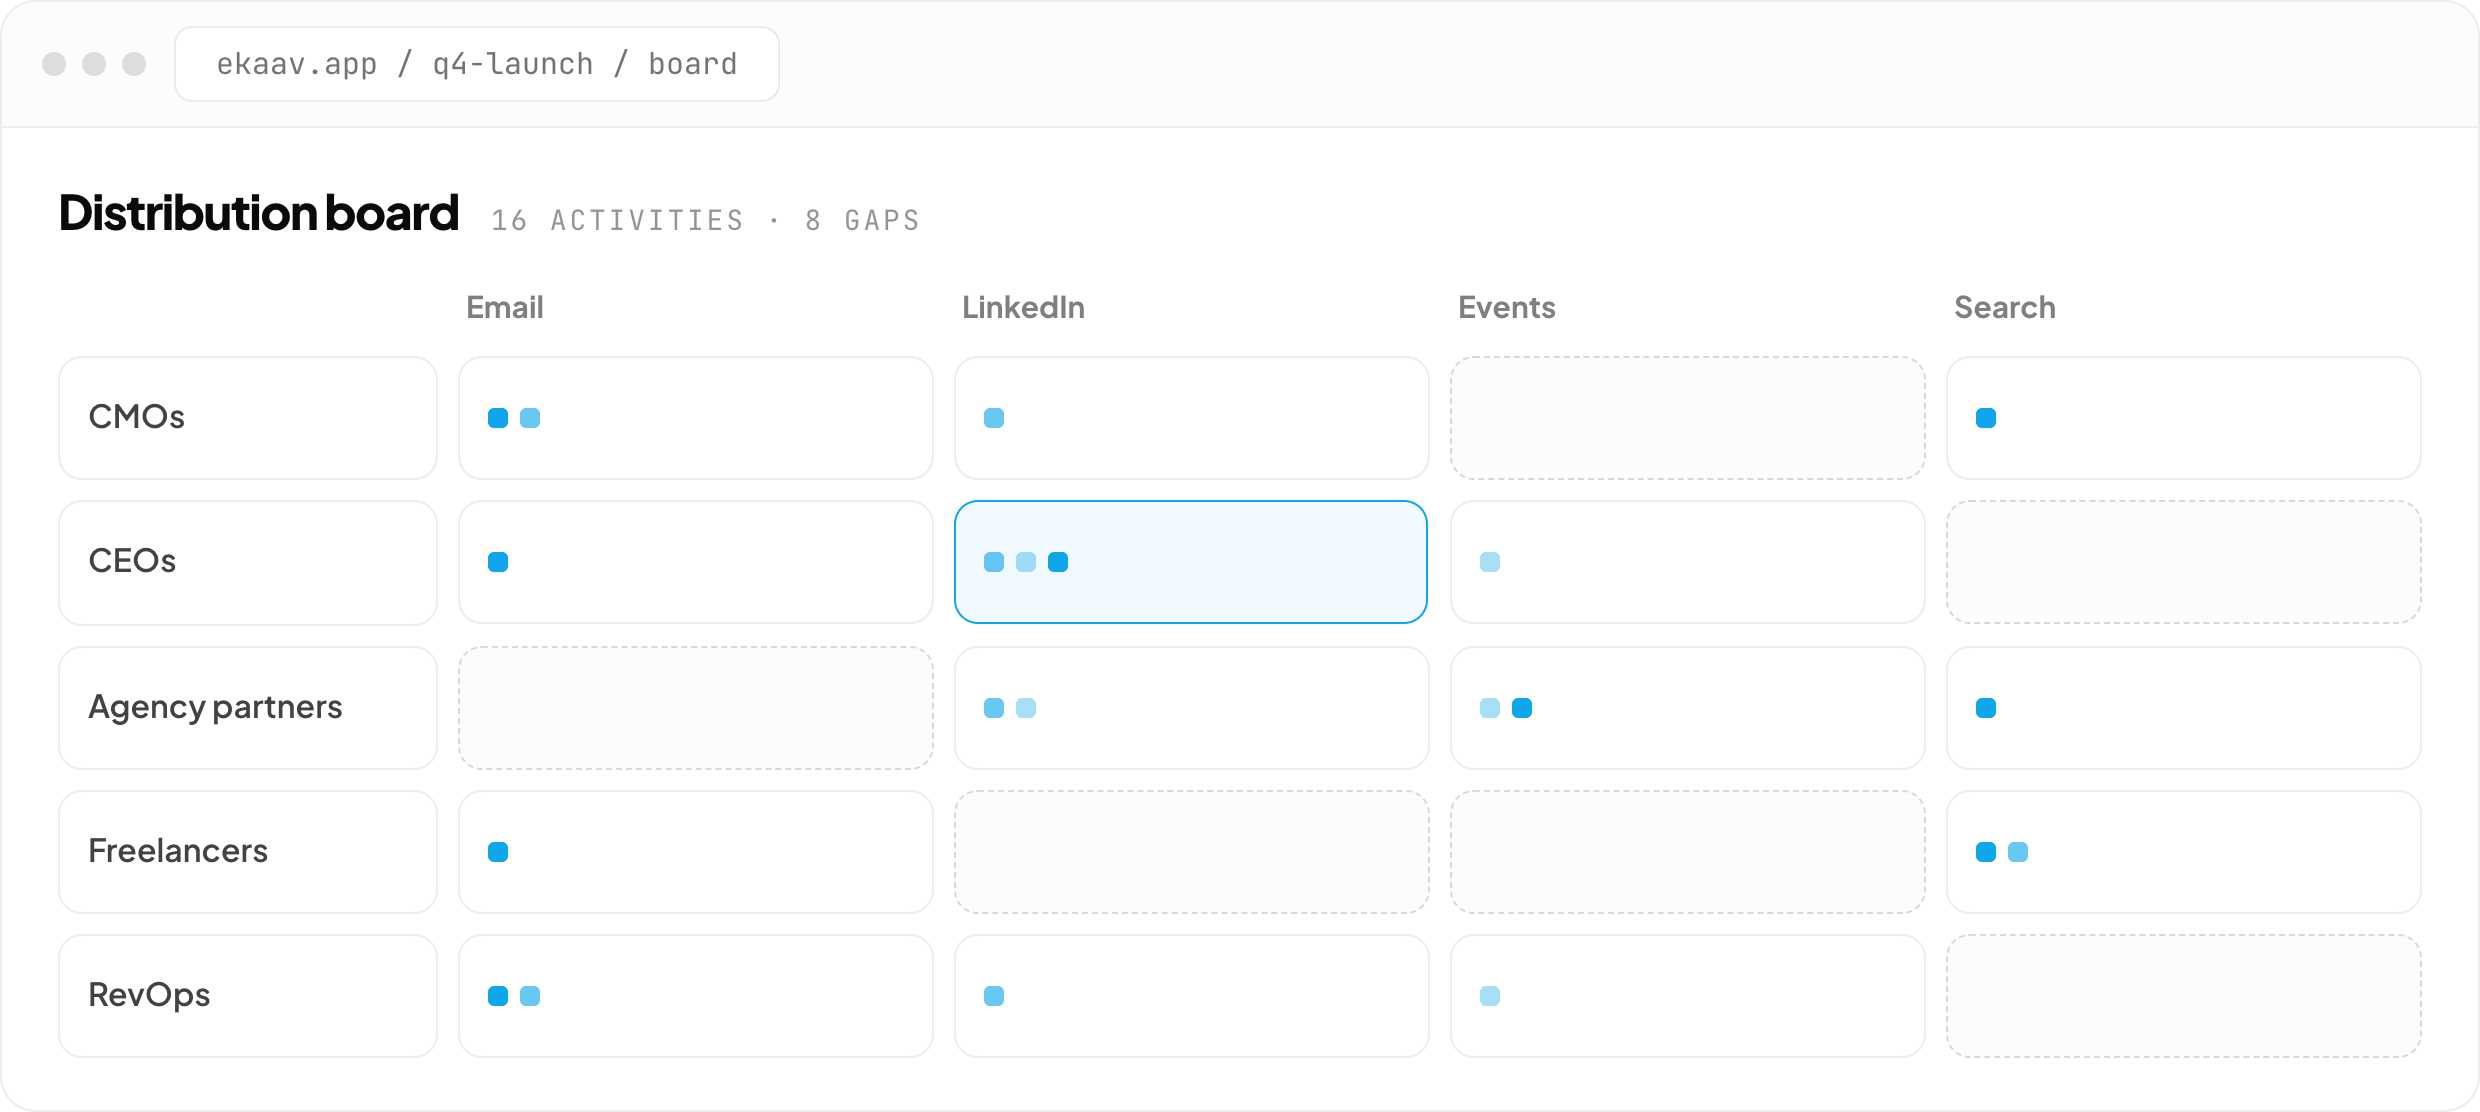Open the RevOps Events cell
The image size is (2480, 1112).
[x=1688, y=996]
